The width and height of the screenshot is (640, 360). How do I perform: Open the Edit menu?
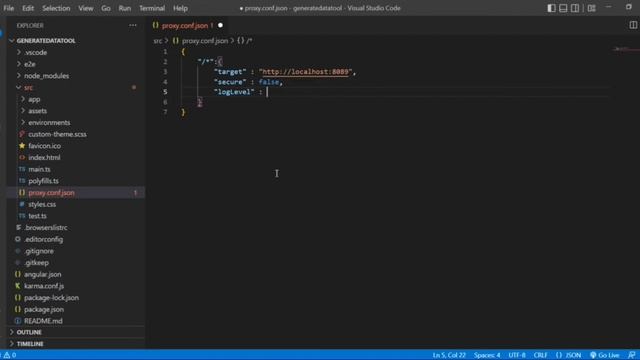pyautogui.click(x=28, y=8)
